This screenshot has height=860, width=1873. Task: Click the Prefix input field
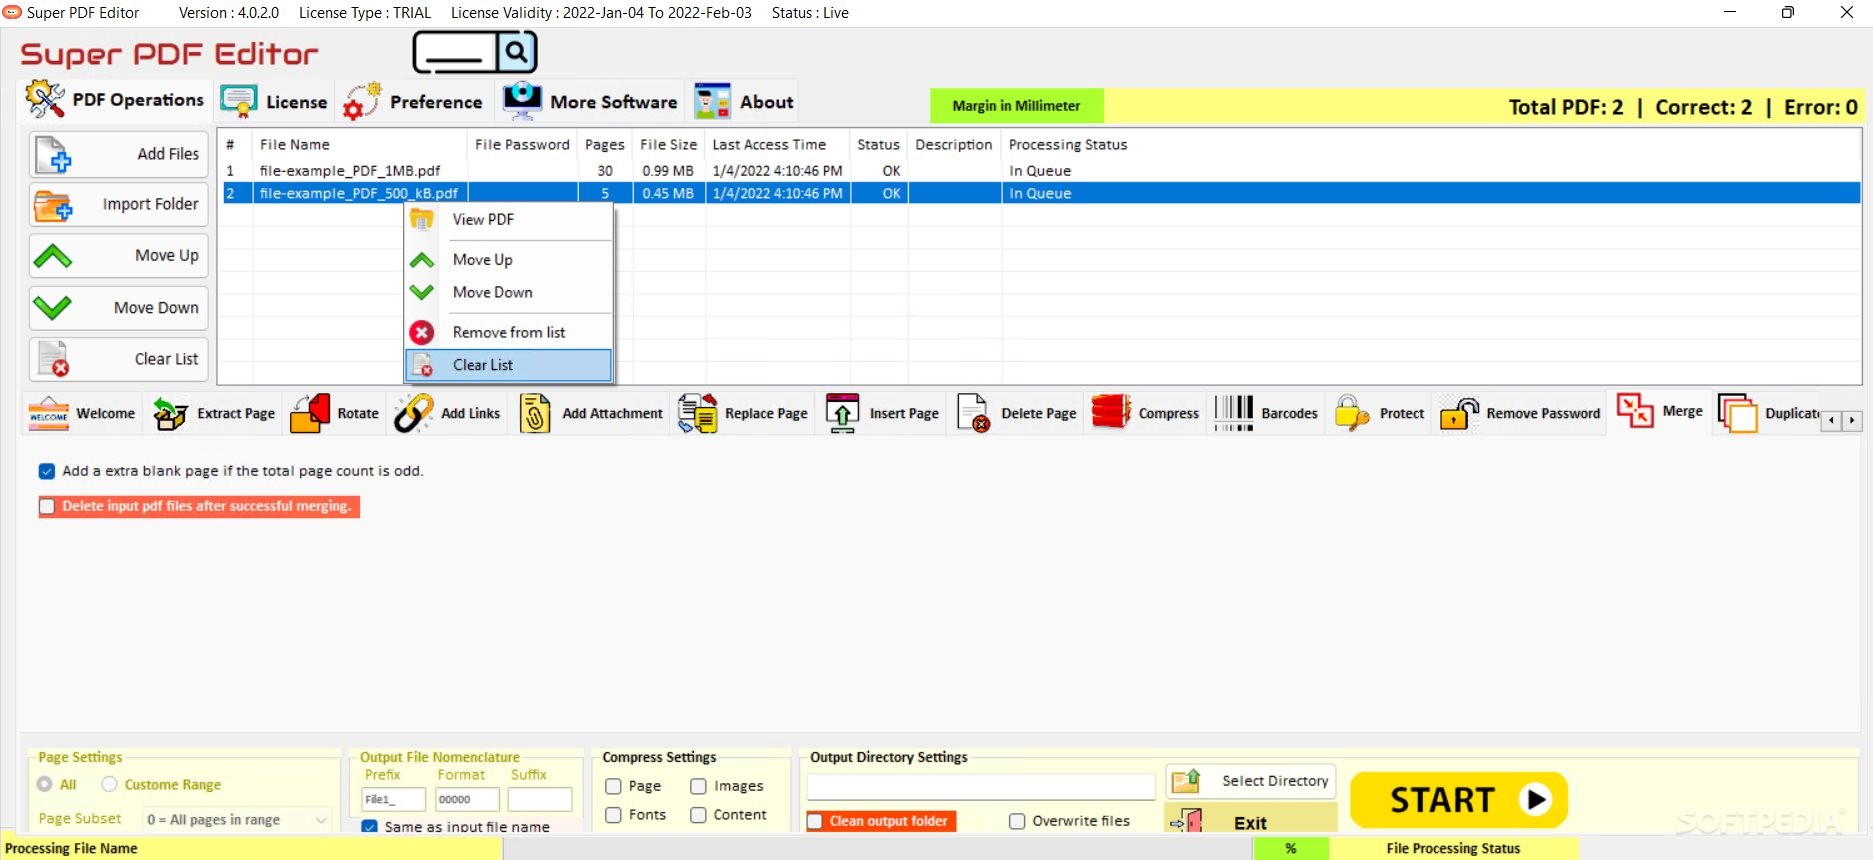[393, 799]
